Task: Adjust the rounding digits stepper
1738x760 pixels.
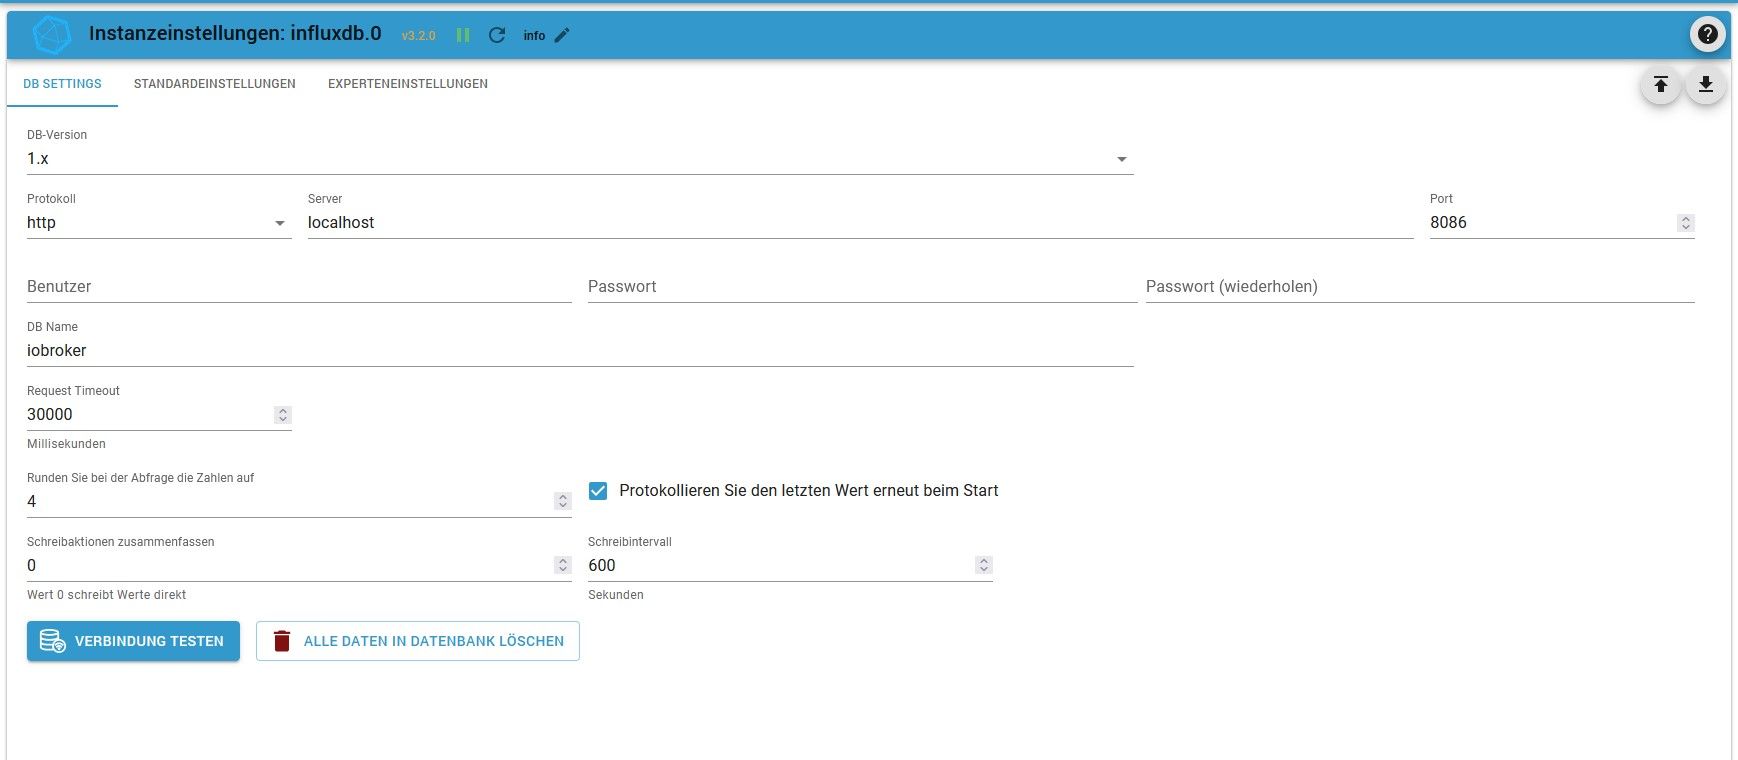Action: [563, 502]
